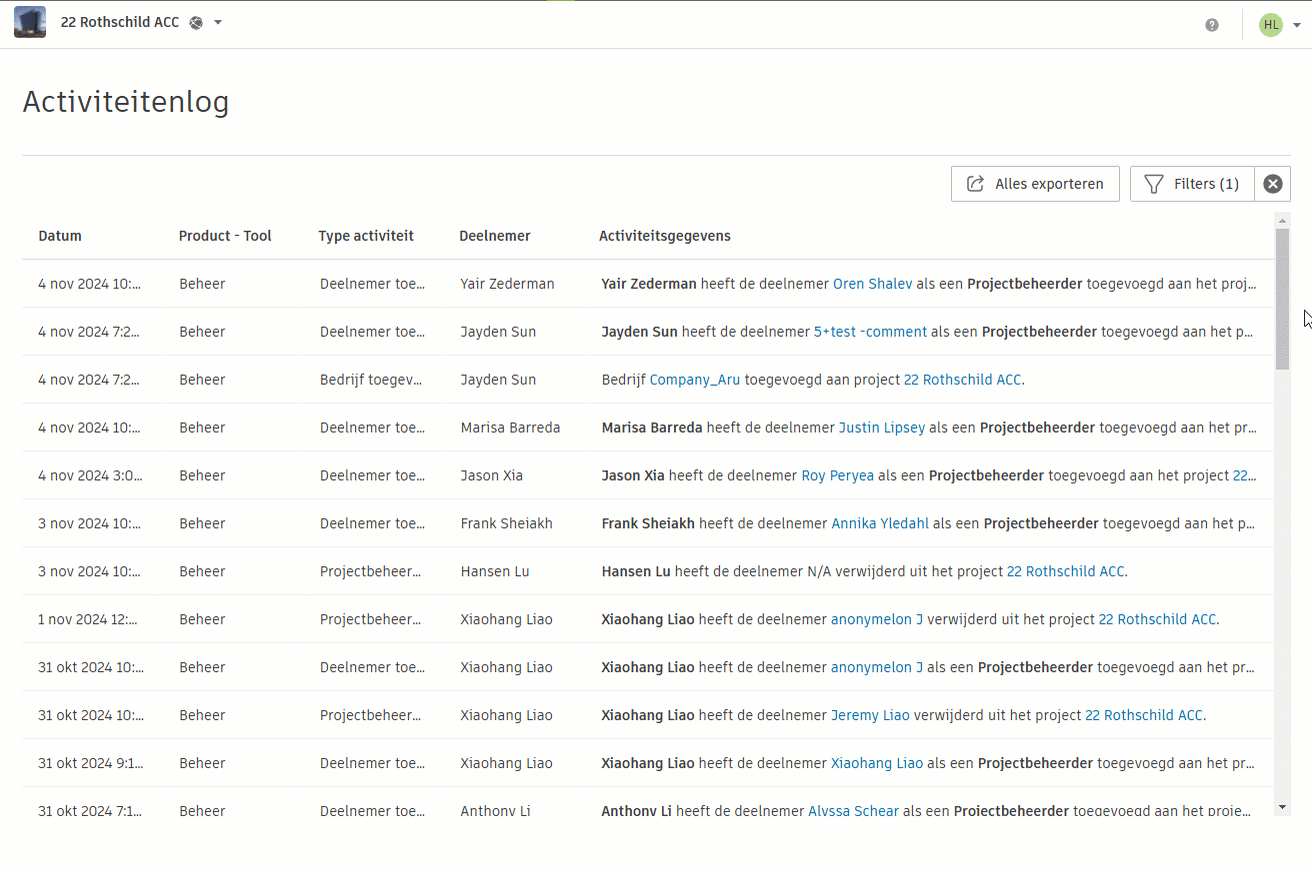Screen dimensions: 1312x871
Task: Click the Annika Yledahl link
Action: tap(880, 524)
